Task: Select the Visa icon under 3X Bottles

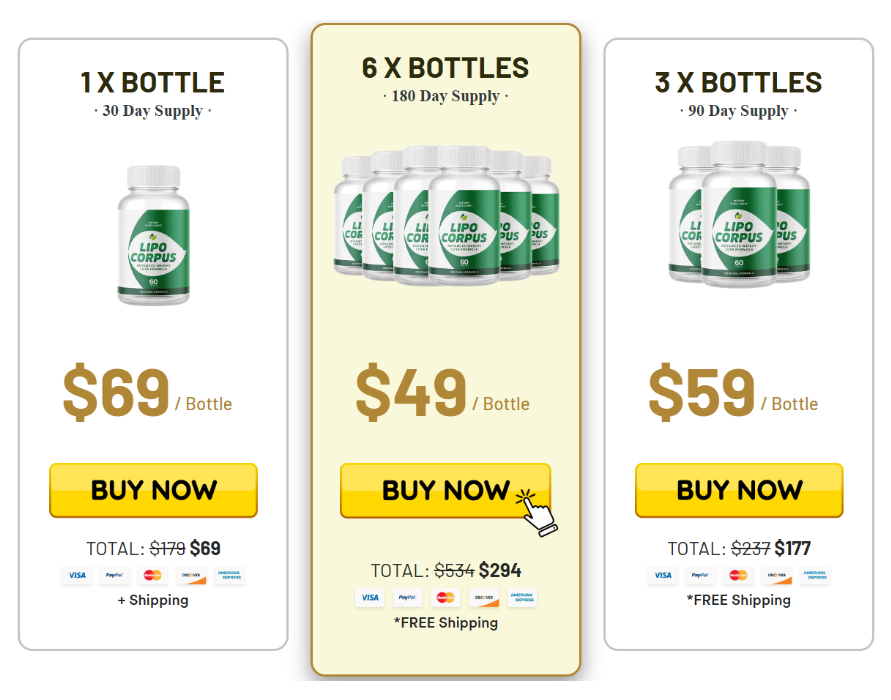Action: [662, 575]
